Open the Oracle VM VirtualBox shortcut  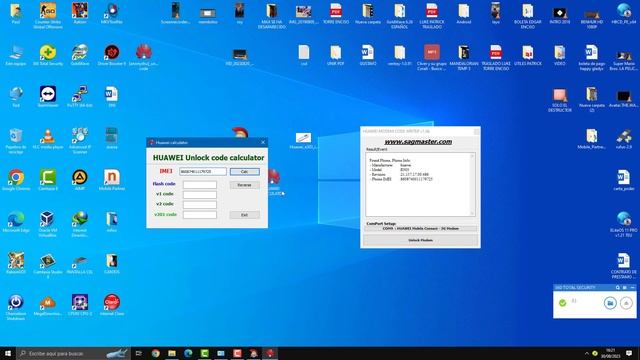point(48,224)
